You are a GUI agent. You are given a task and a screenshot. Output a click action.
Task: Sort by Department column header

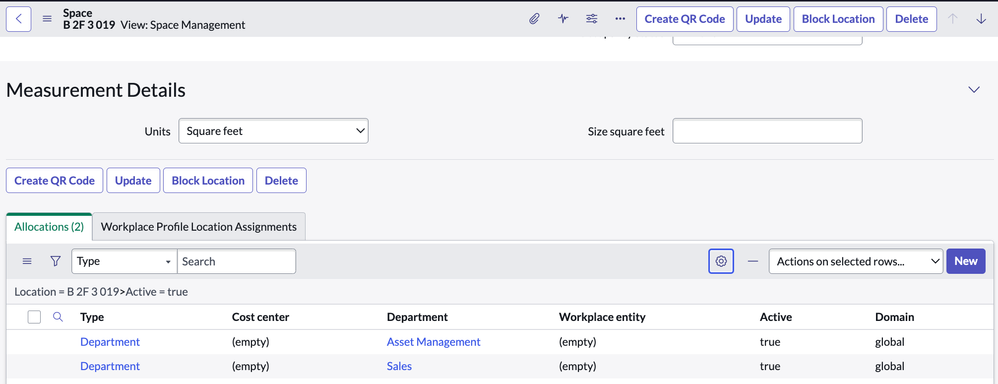(418, 316)
